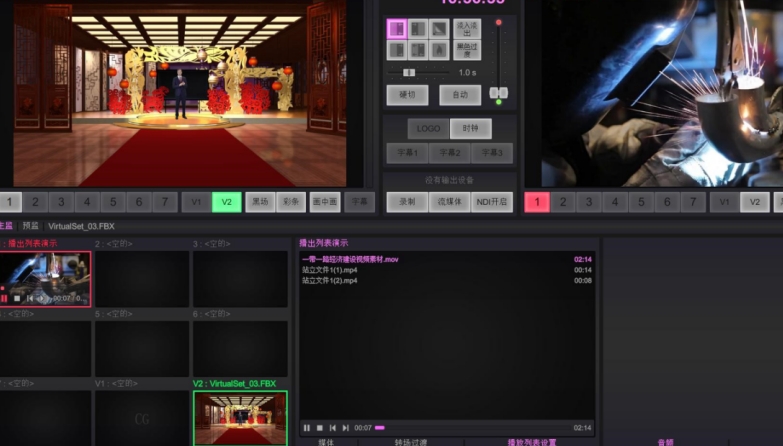Viewport: 783px width, 446px height.
Task: Open the 转场过渡 transition tab
Action: [x=410, y=442]
